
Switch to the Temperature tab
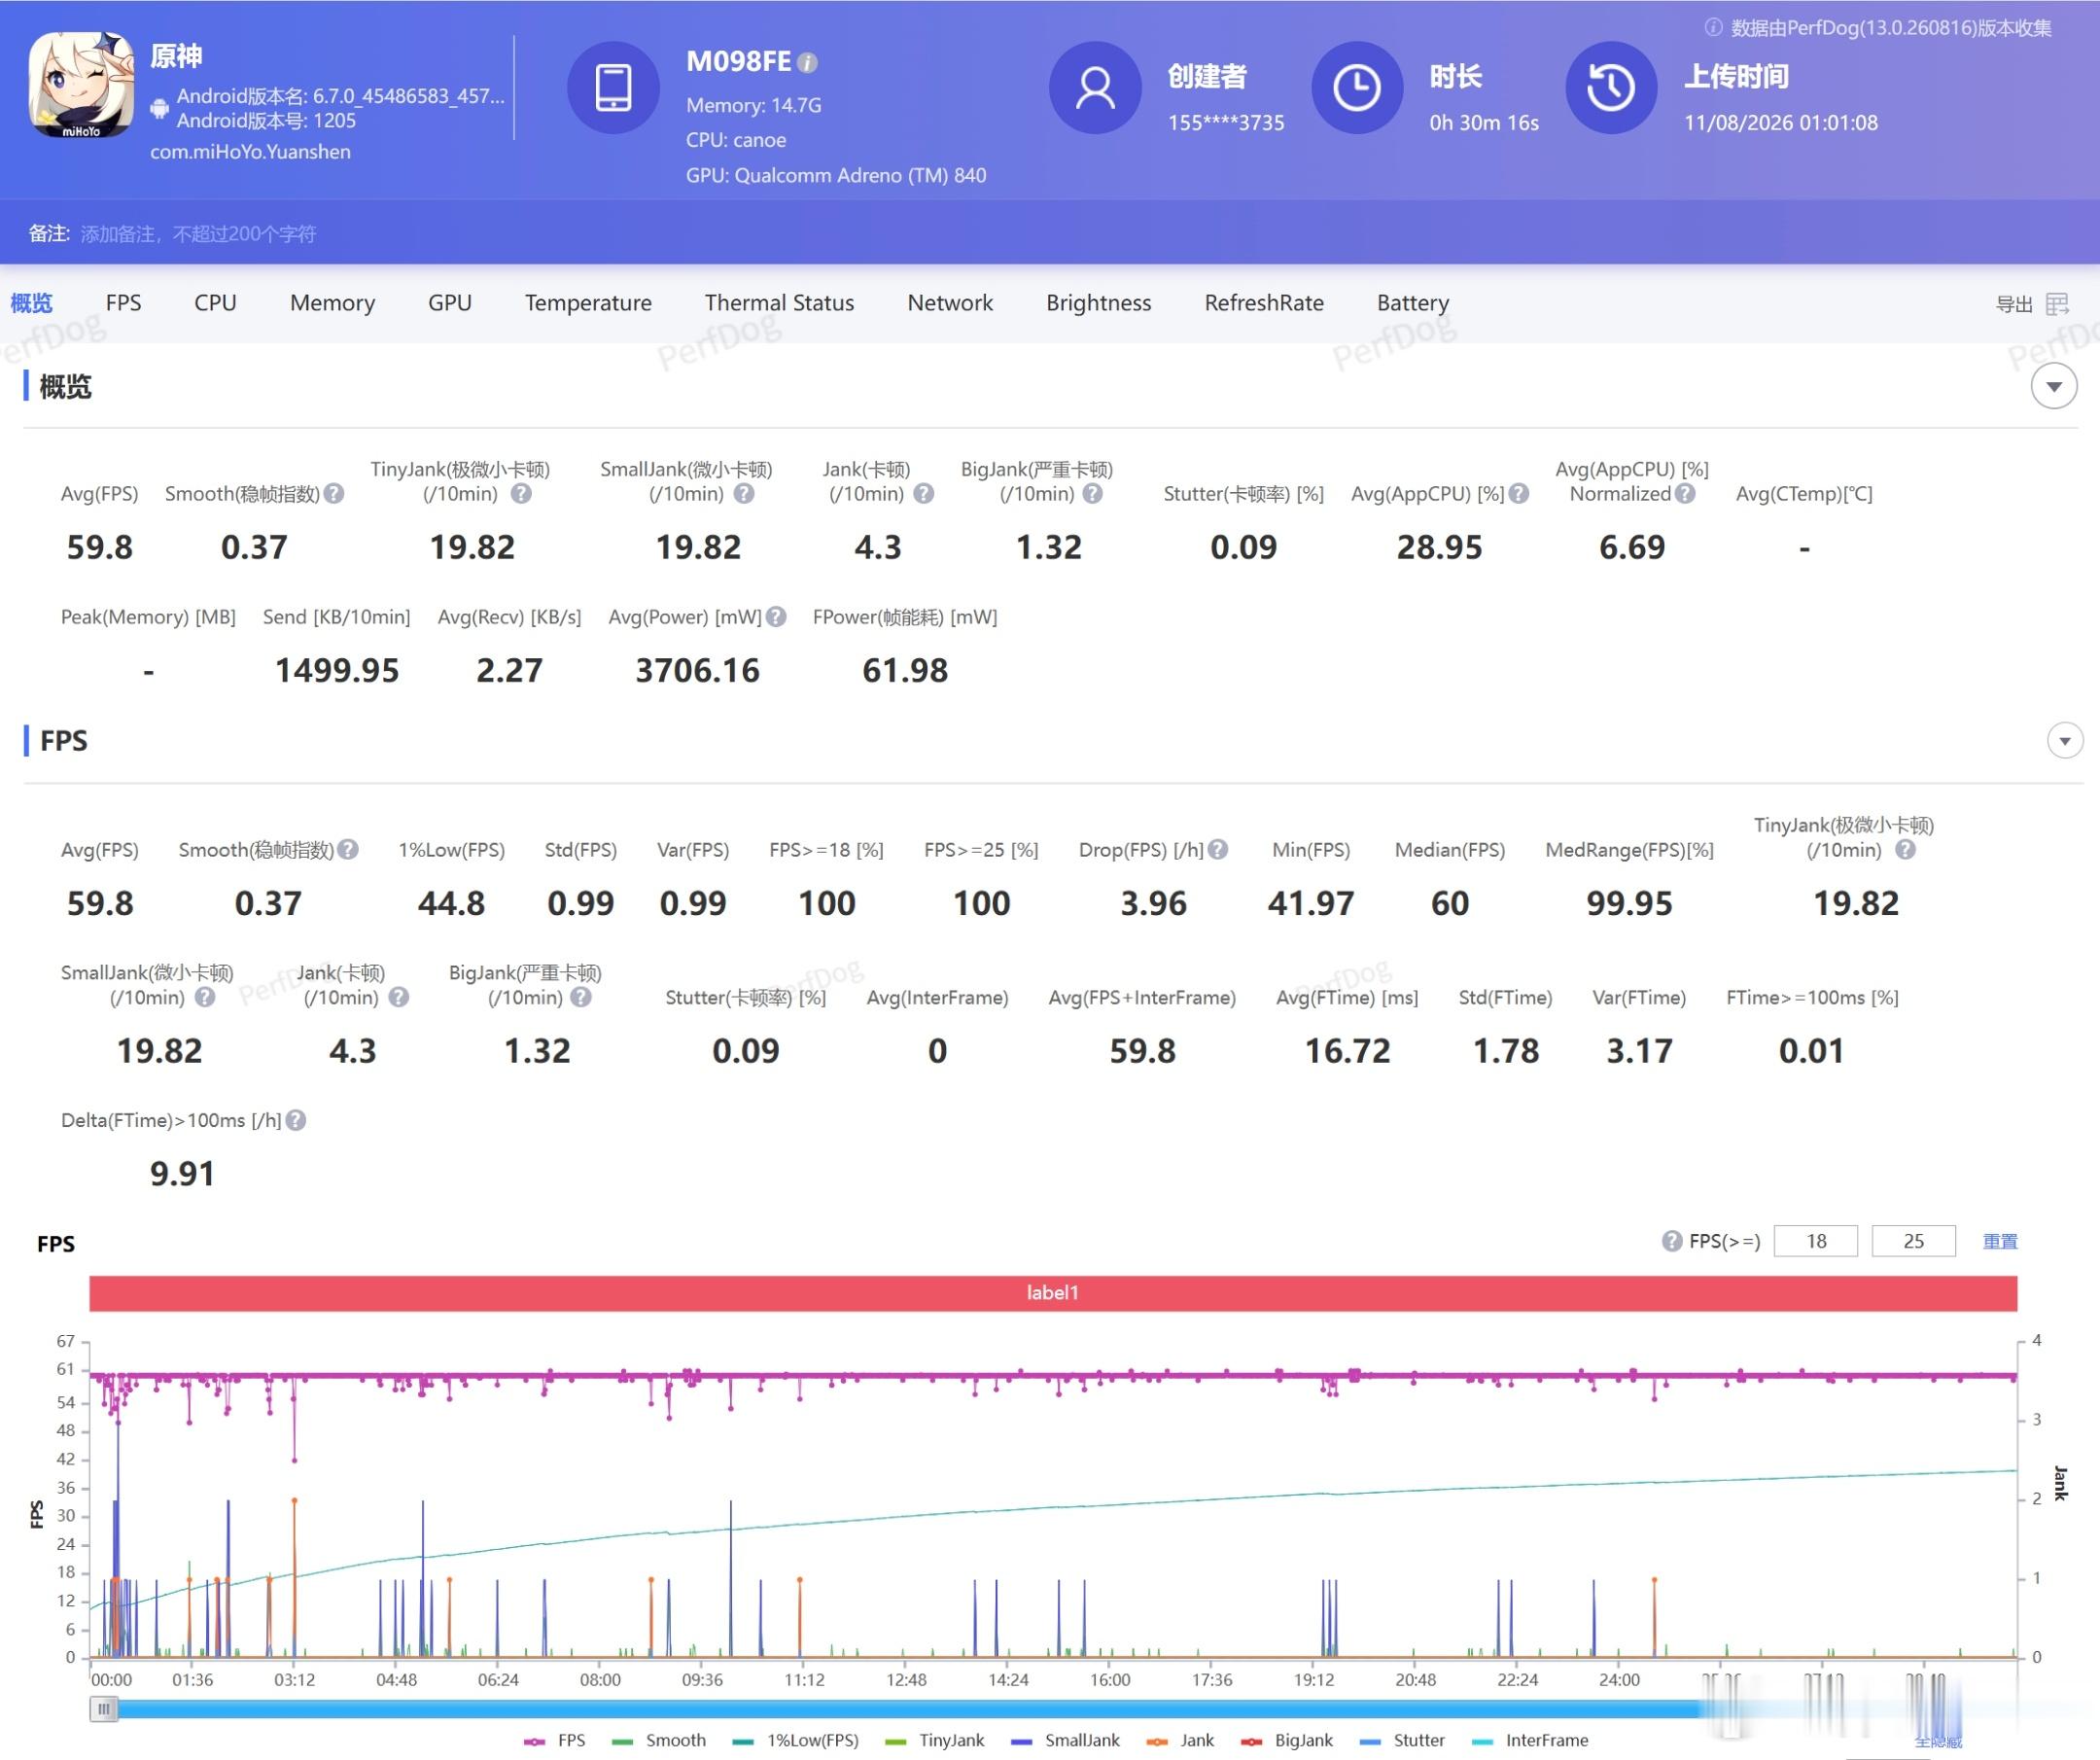(588, 303)
